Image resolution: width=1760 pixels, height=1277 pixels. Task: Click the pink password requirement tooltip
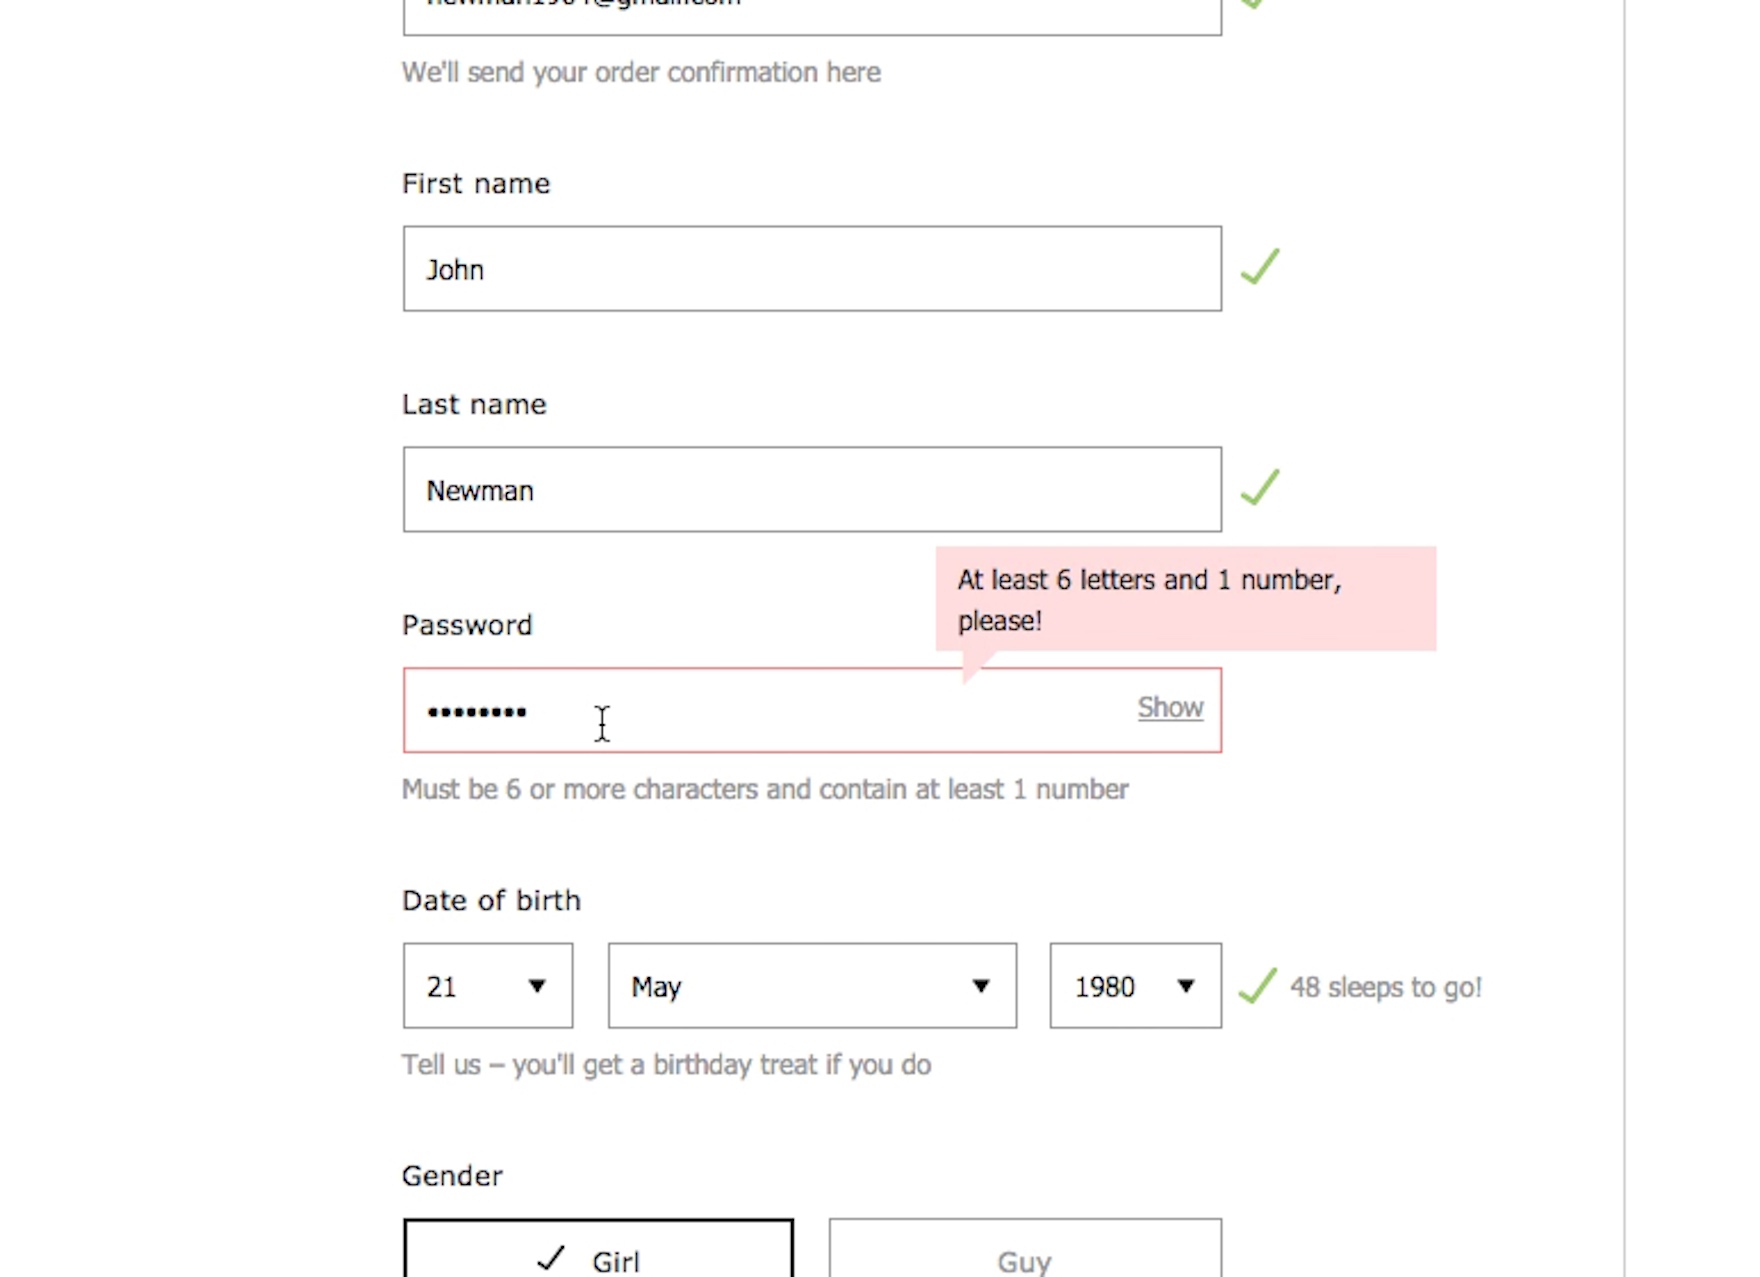pos(1185,599)
